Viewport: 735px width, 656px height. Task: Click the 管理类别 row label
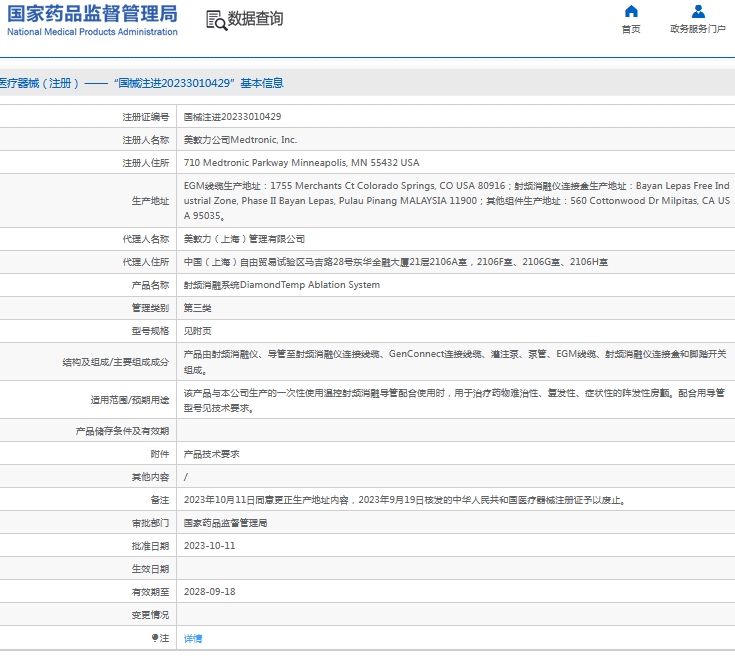click(150, 308)
